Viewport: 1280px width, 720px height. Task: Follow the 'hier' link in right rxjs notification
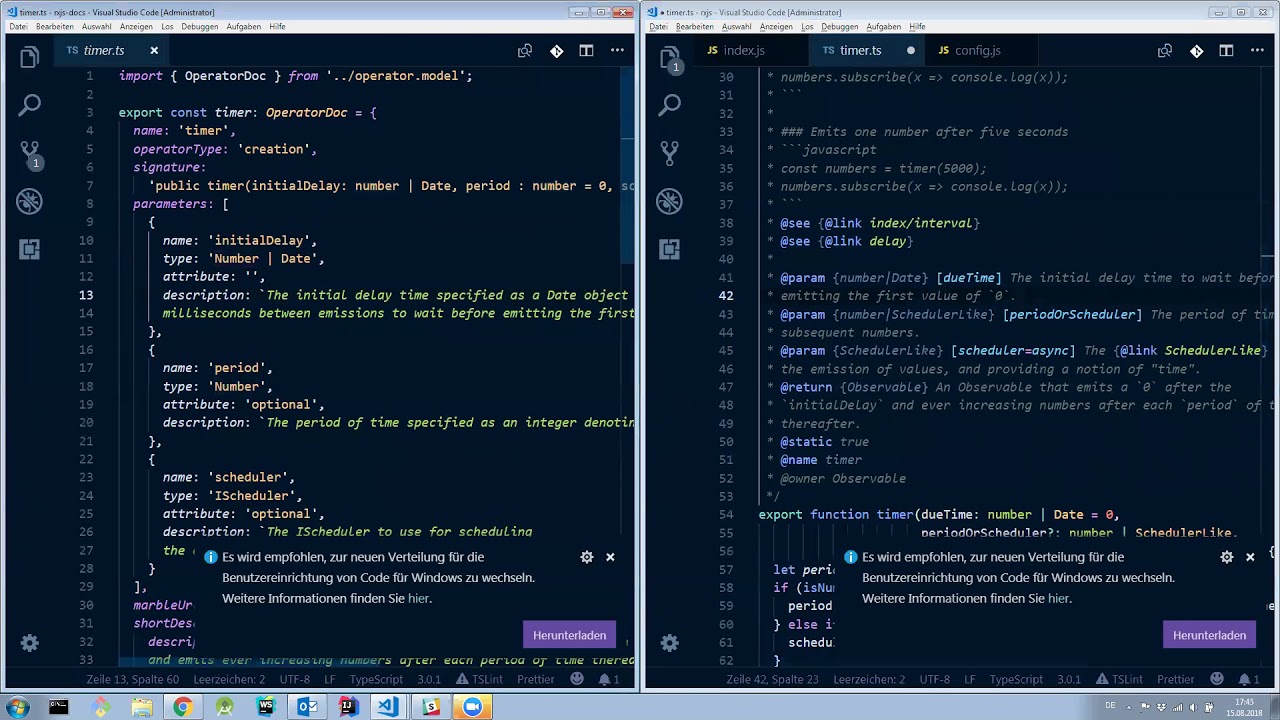click(x=1058, y=598)
